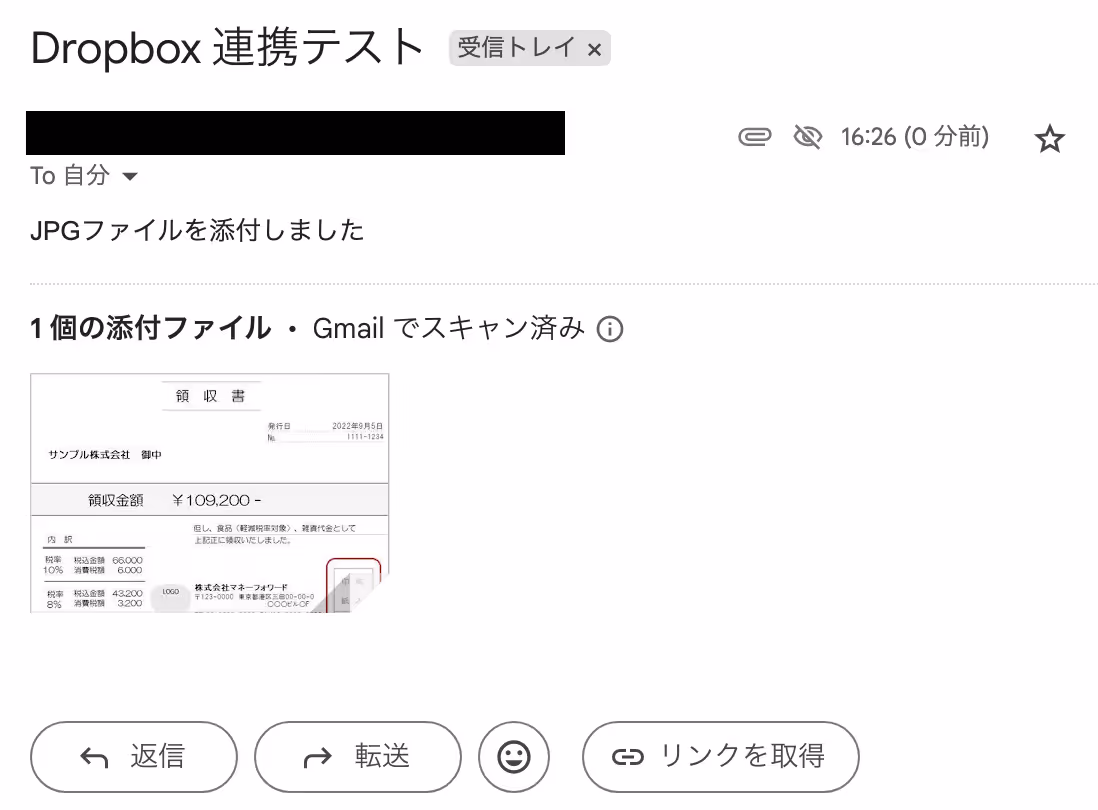This screenshot has width=1098, height=810.
Task: Click the リンクを取得 button
Action: 721,757
